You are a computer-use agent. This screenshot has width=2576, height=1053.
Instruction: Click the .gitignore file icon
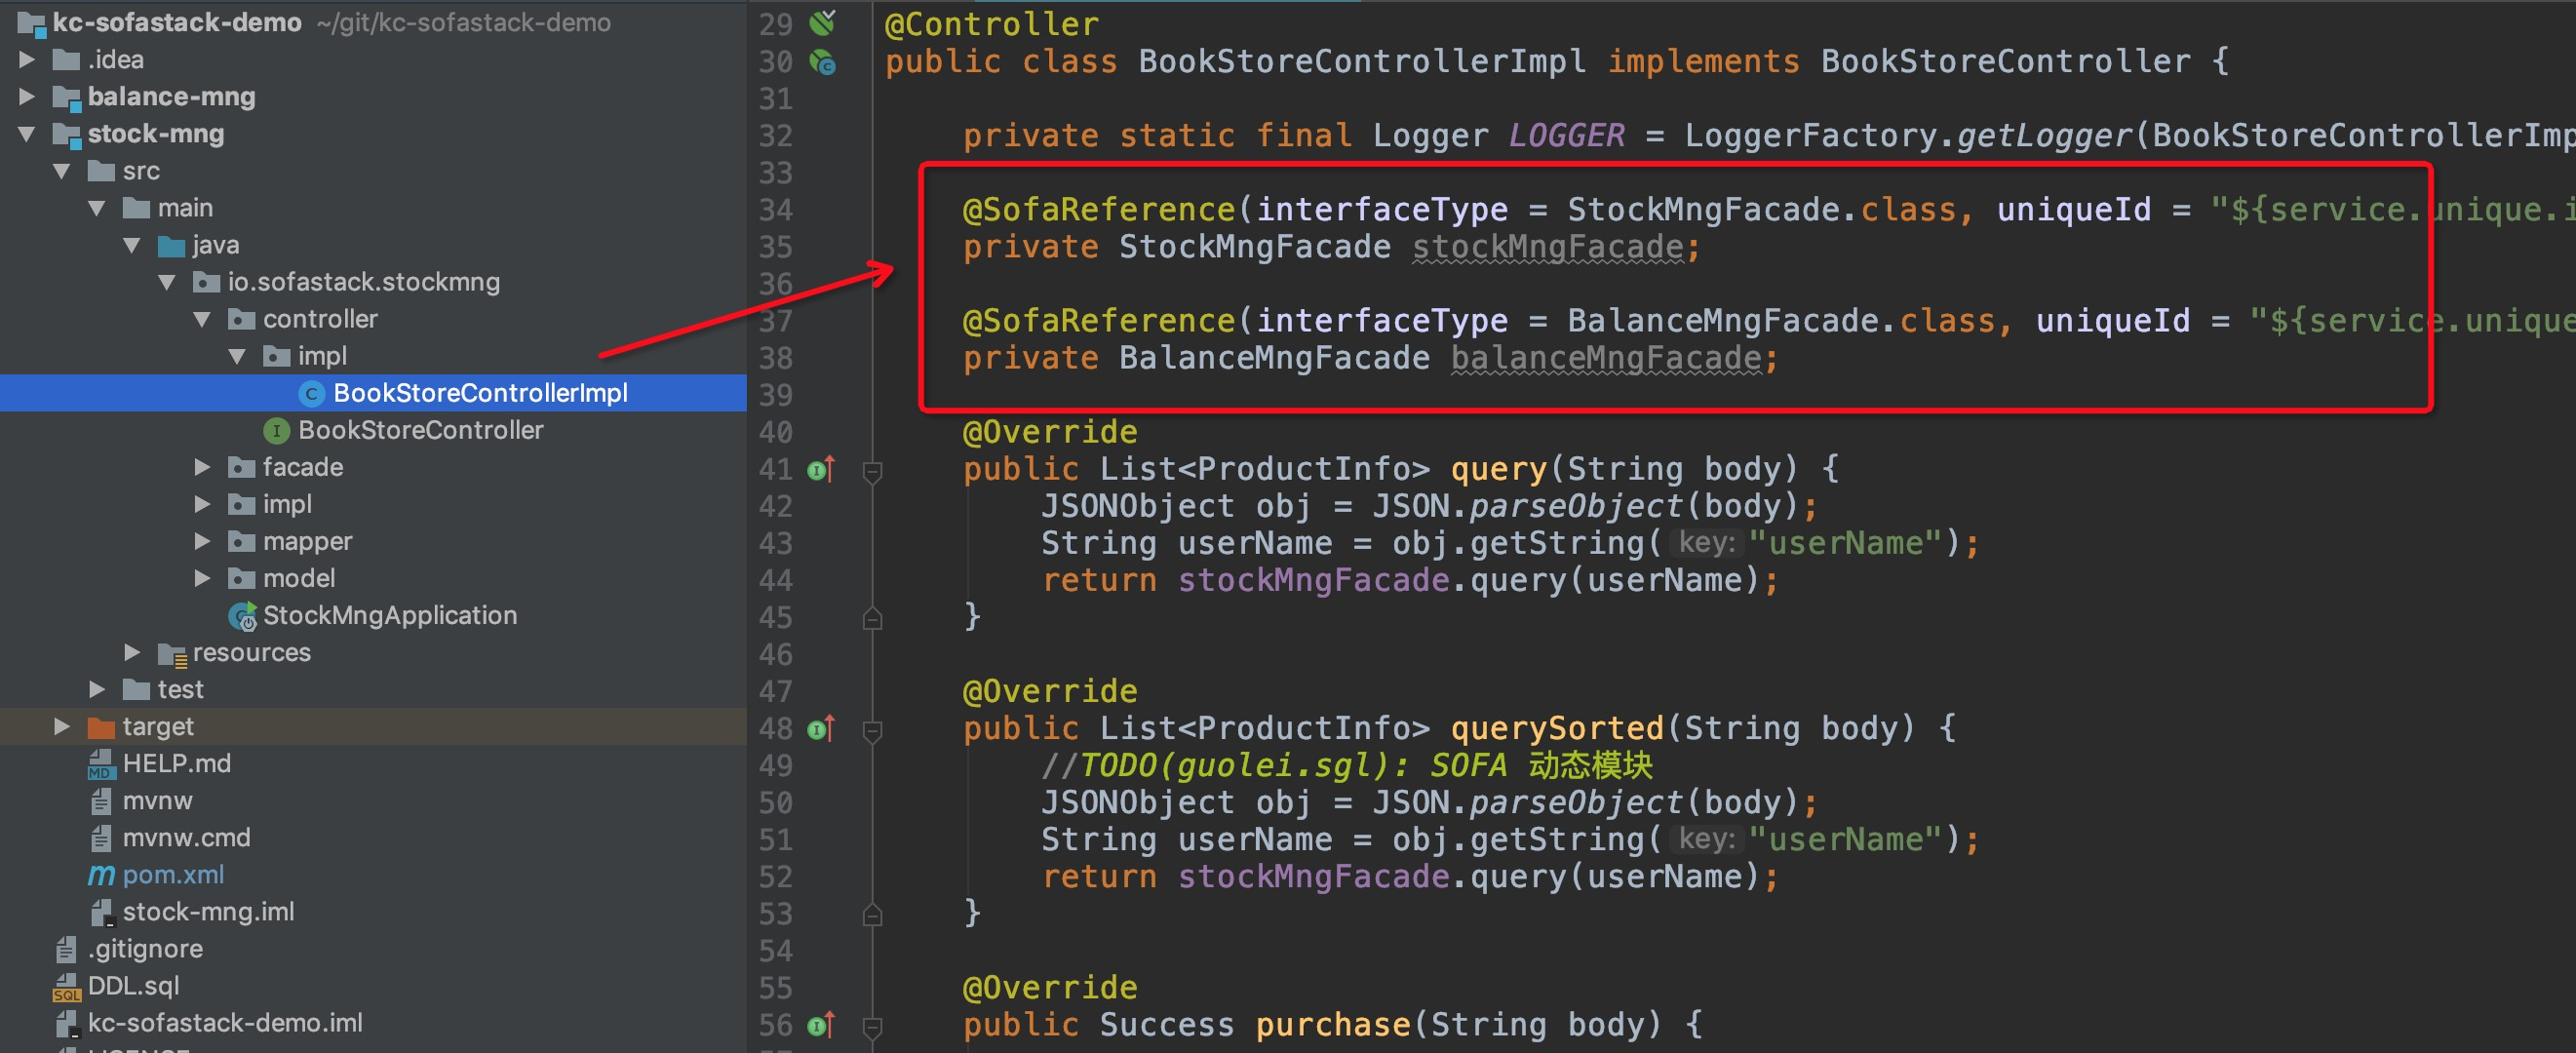(66, 949)
